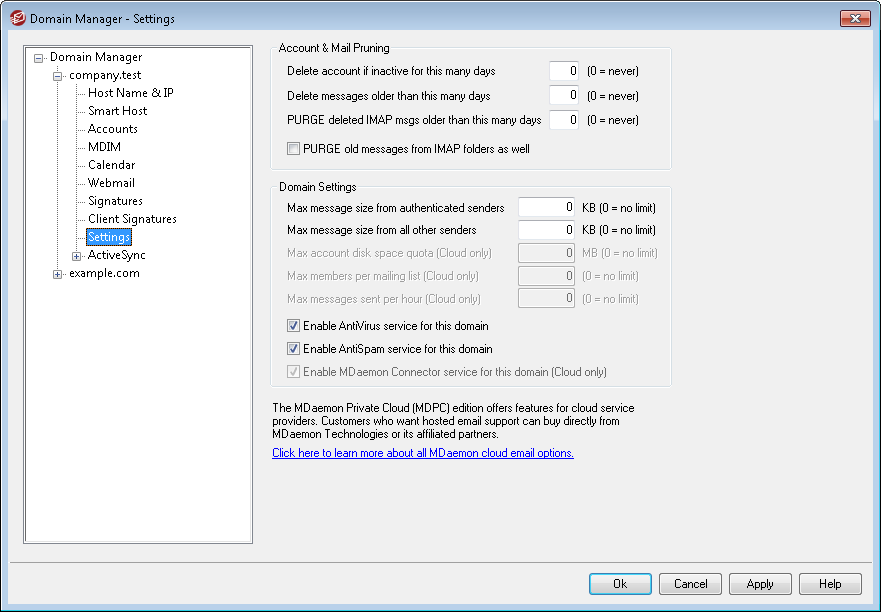Enable PURGE old messages from IMAP folders
This screenshot has width=881, height=612.
tap(294, 149)
